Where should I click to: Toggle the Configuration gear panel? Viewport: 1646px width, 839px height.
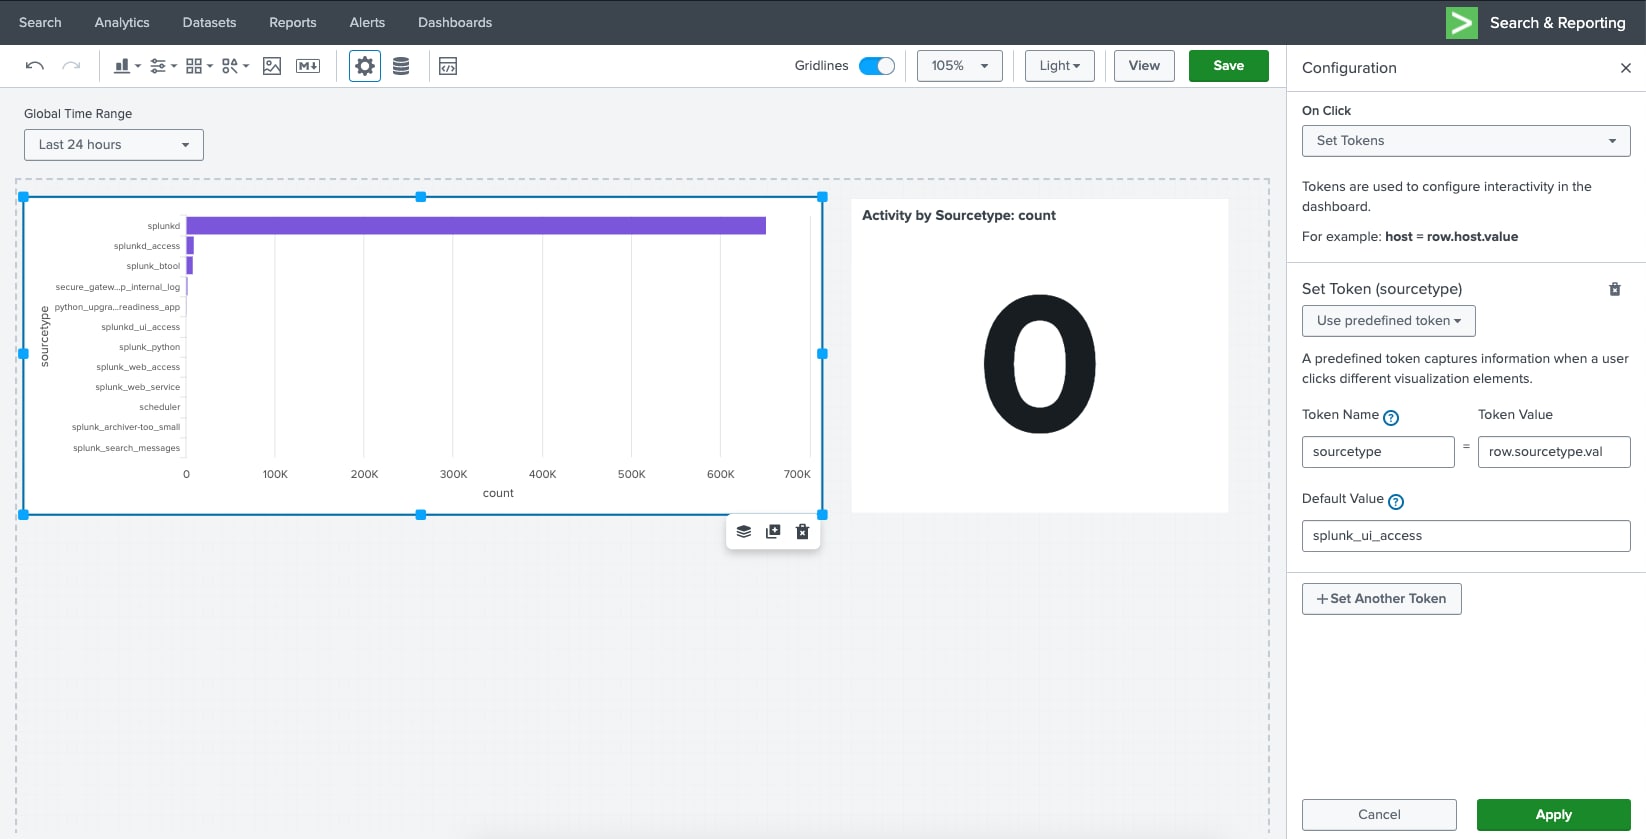(365, 66)
